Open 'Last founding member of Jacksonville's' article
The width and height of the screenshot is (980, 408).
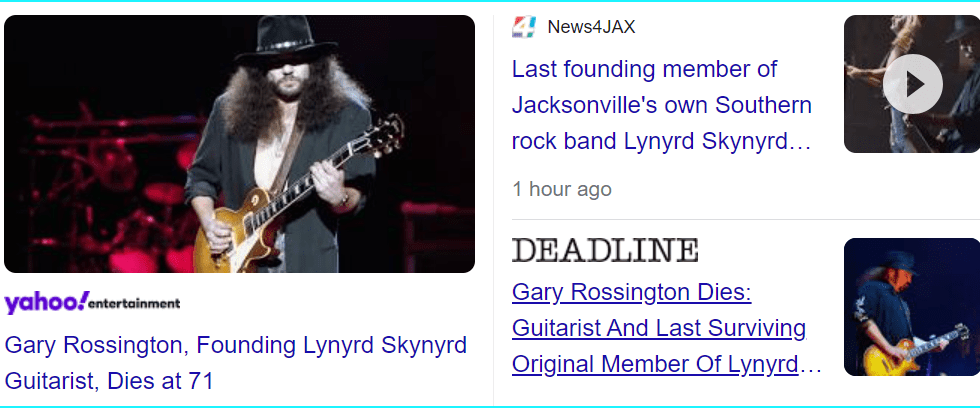pyautogui.click(x=662, y=106)
